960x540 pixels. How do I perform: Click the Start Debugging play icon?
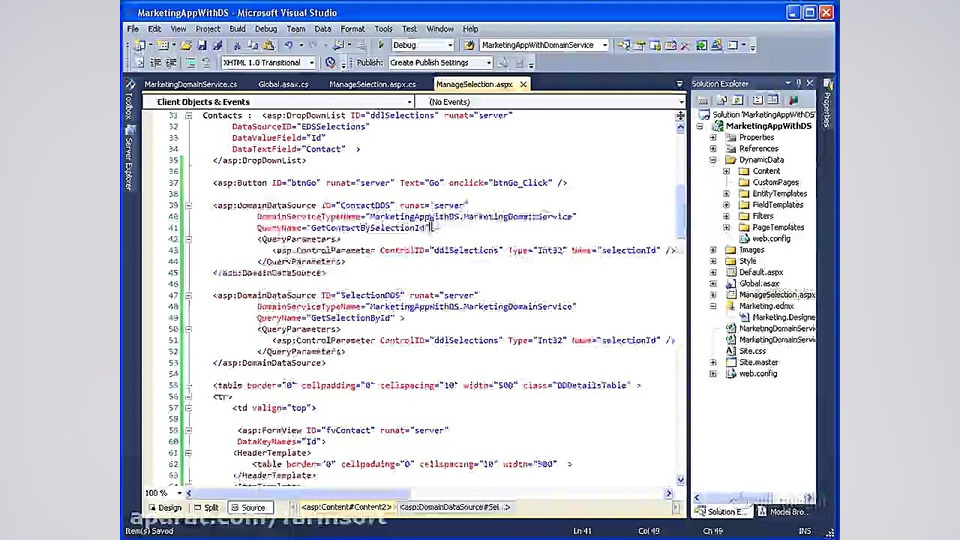tap(381, 45)
